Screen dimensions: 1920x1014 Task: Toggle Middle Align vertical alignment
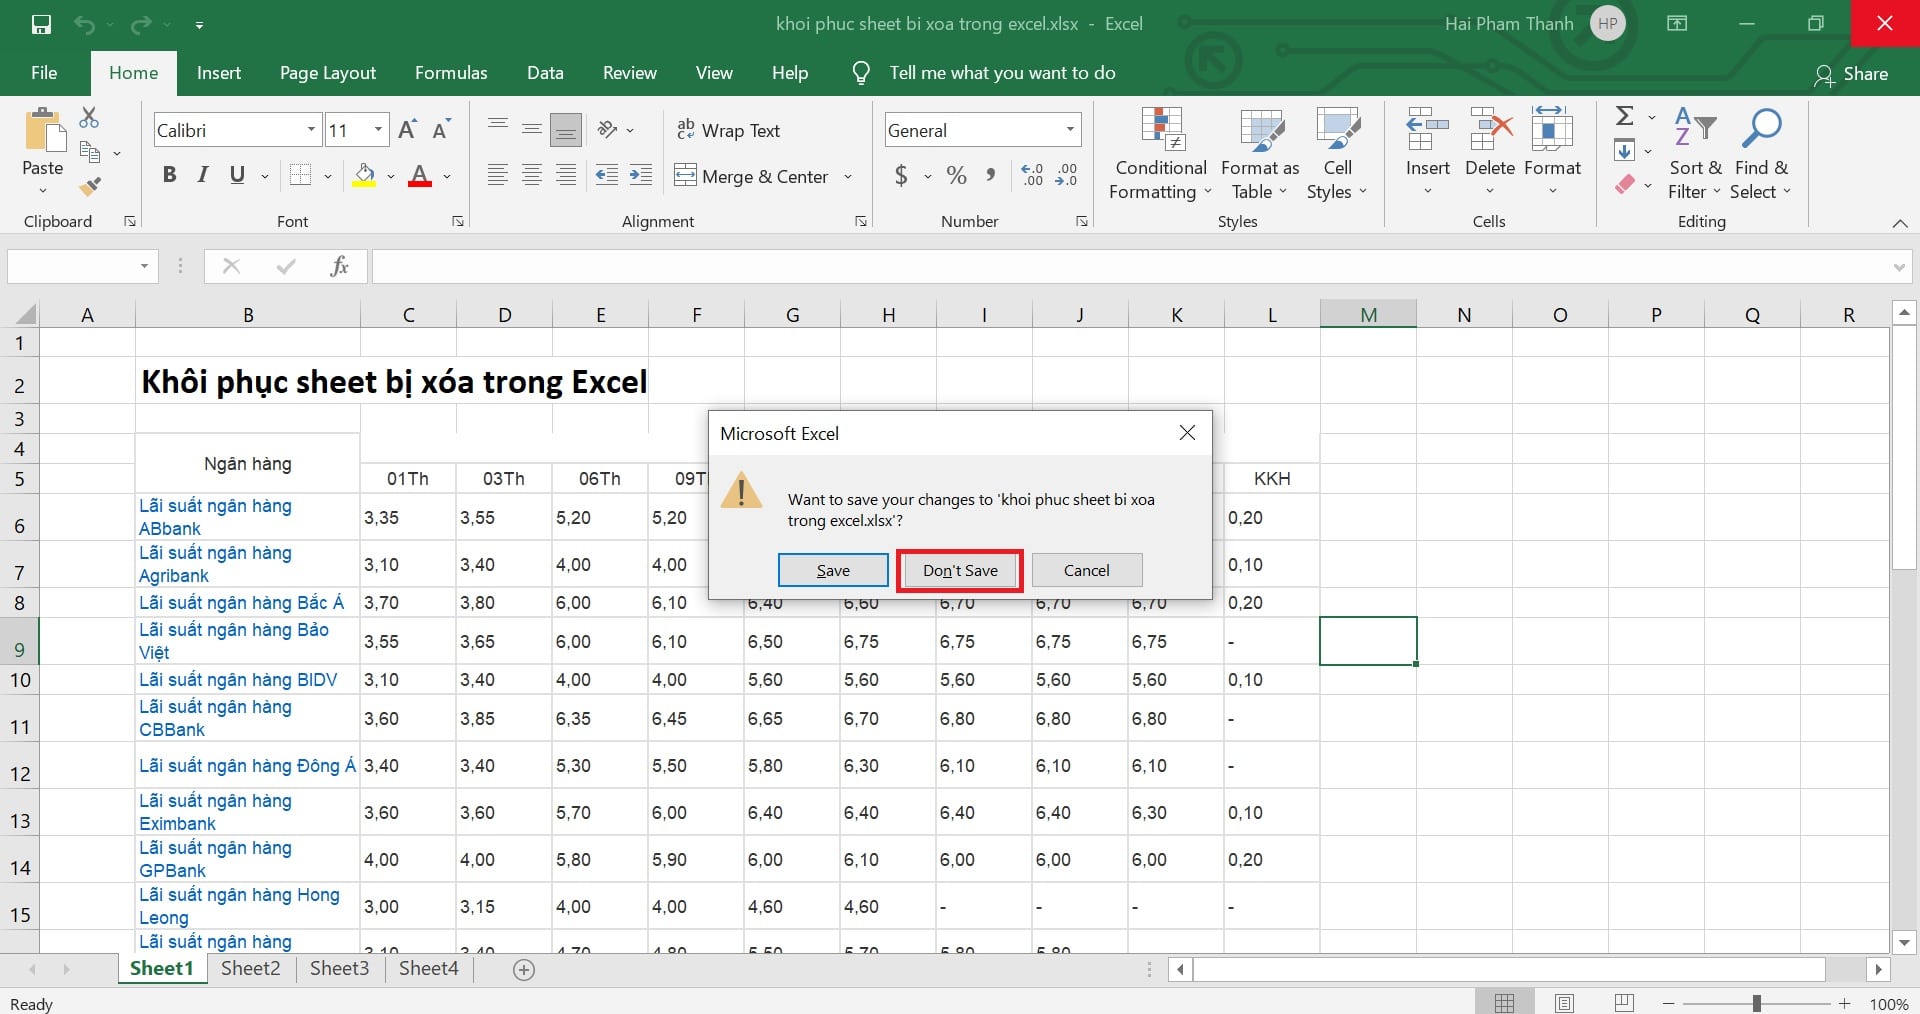point(532,130)
